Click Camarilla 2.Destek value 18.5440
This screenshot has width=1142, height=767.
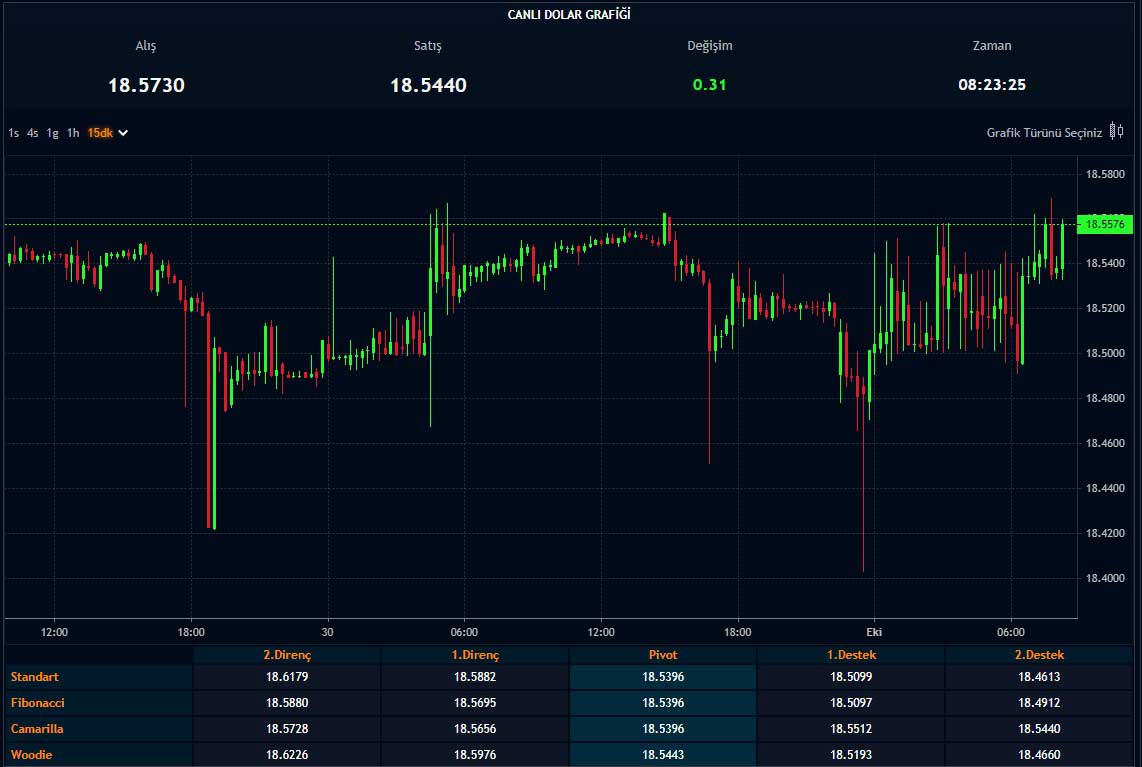1039,729
